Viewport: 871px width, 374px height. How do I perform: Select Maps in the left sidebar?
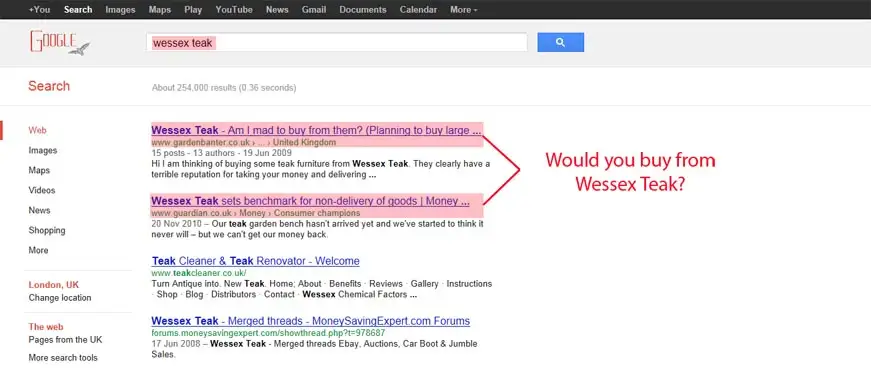pos(39,171)
